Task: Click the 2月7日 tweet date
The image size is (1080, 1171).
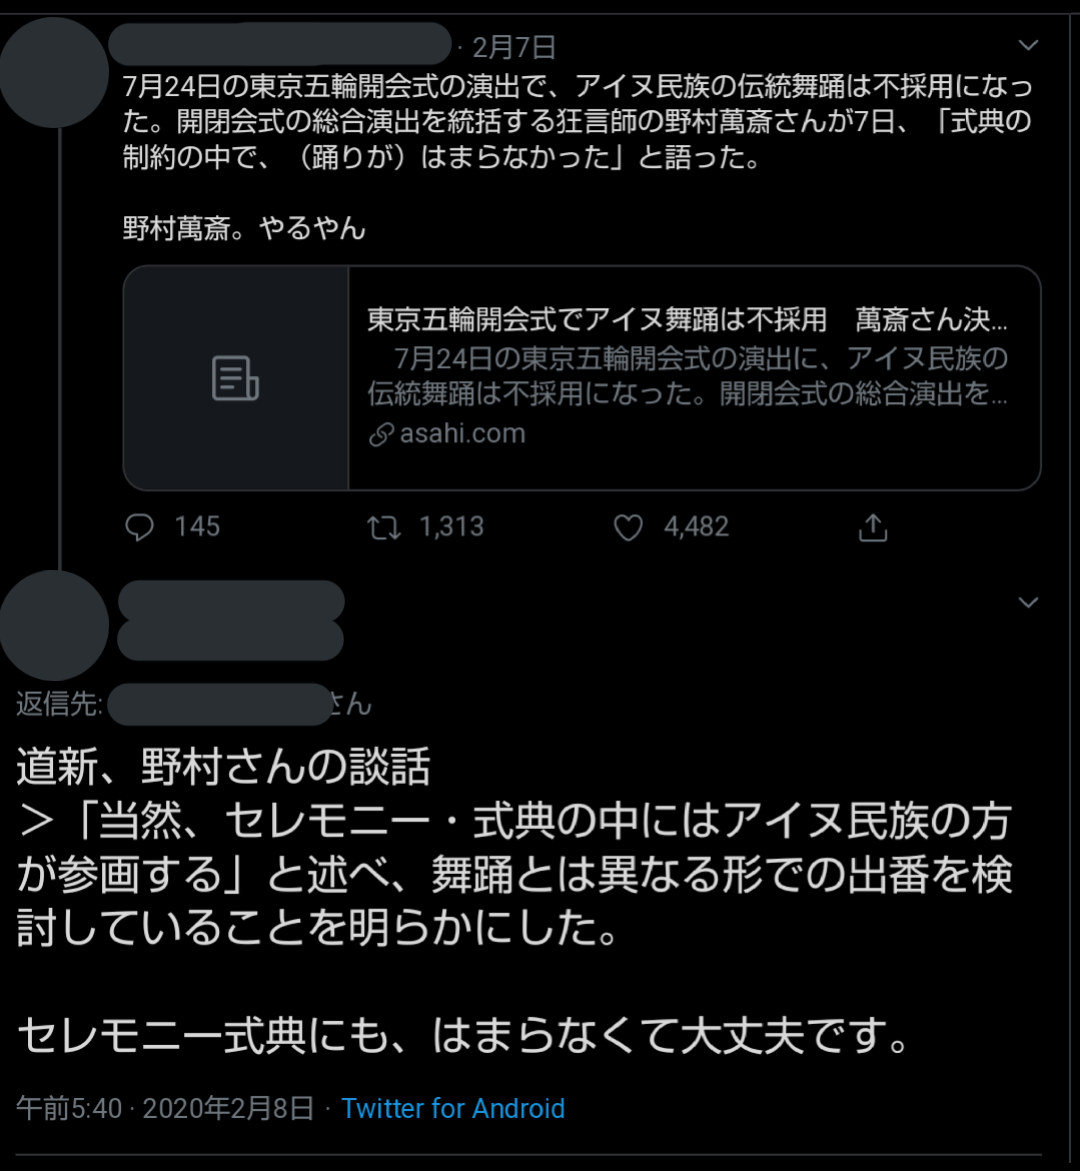Action: point(514,47)
